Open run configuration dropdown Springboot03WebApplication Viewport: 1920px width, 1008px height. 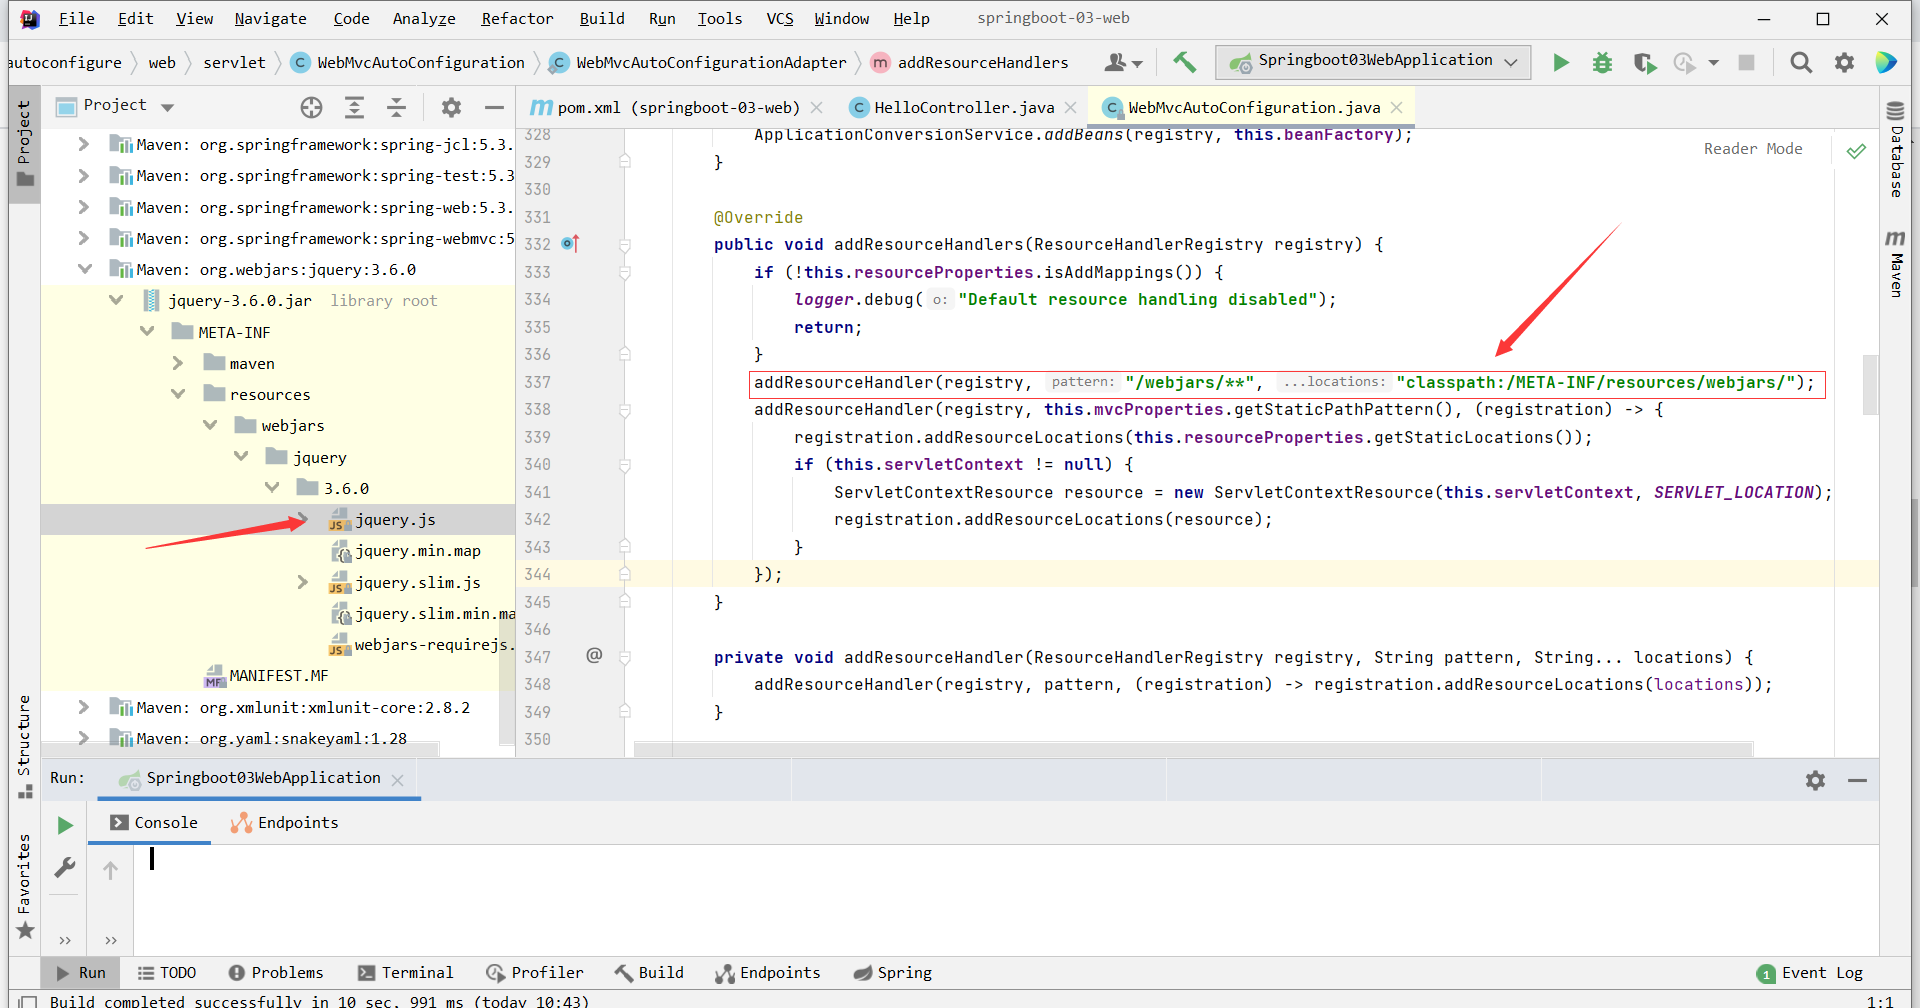(1373, 62)
